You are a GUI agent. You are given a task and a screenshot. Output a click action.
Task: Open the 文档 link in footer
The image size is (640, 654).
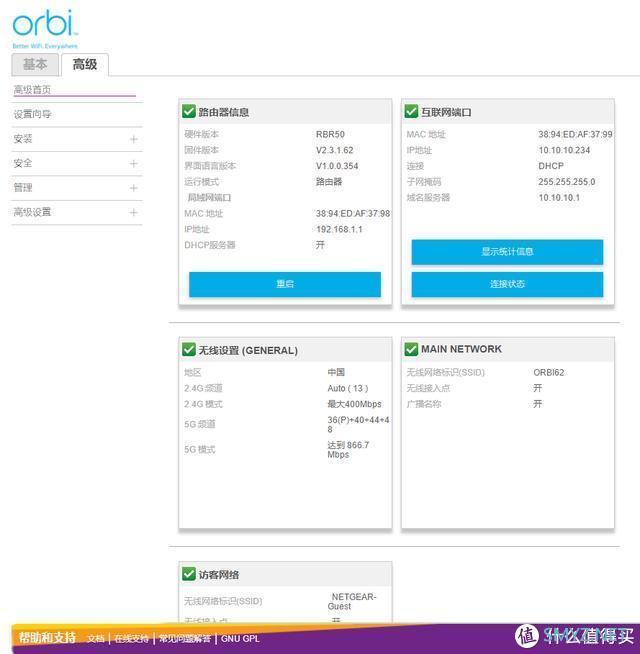pos(96,639)
